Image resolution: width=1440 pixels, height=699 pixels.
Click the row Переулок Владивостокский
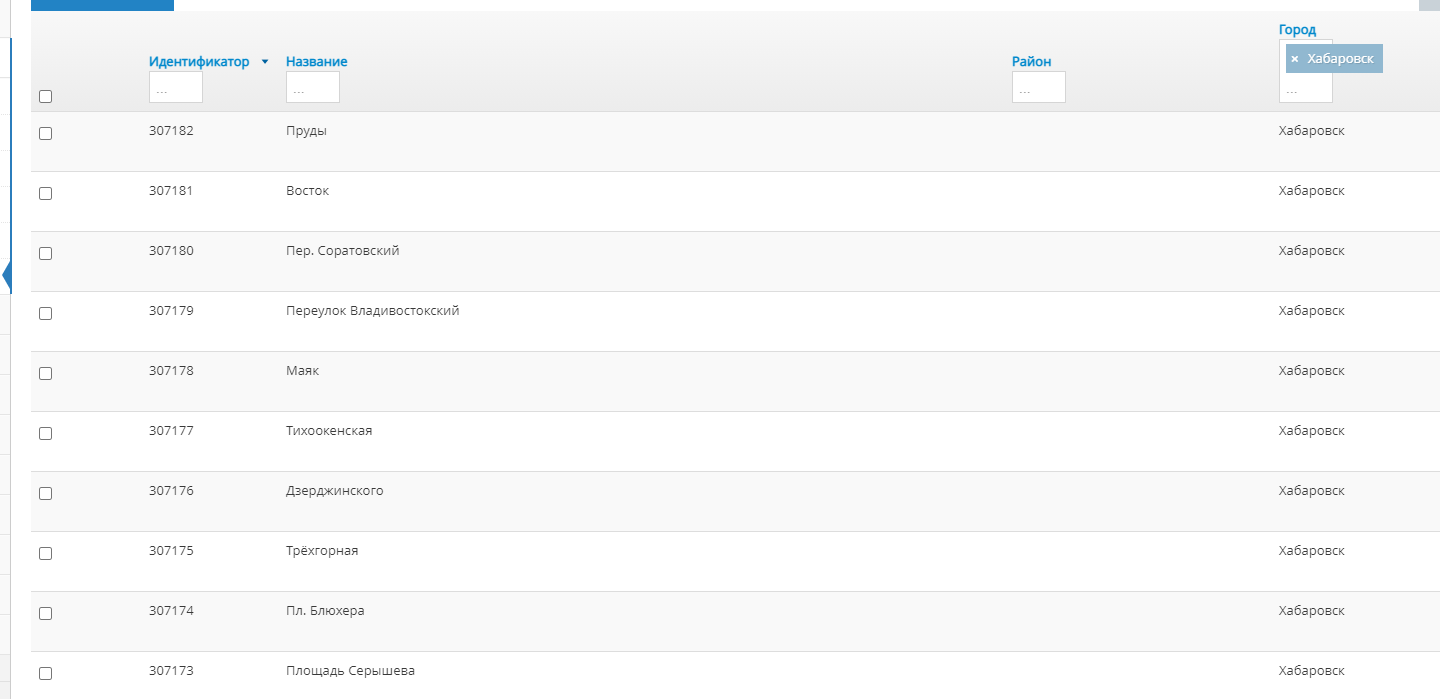click(x=735, y=322)
